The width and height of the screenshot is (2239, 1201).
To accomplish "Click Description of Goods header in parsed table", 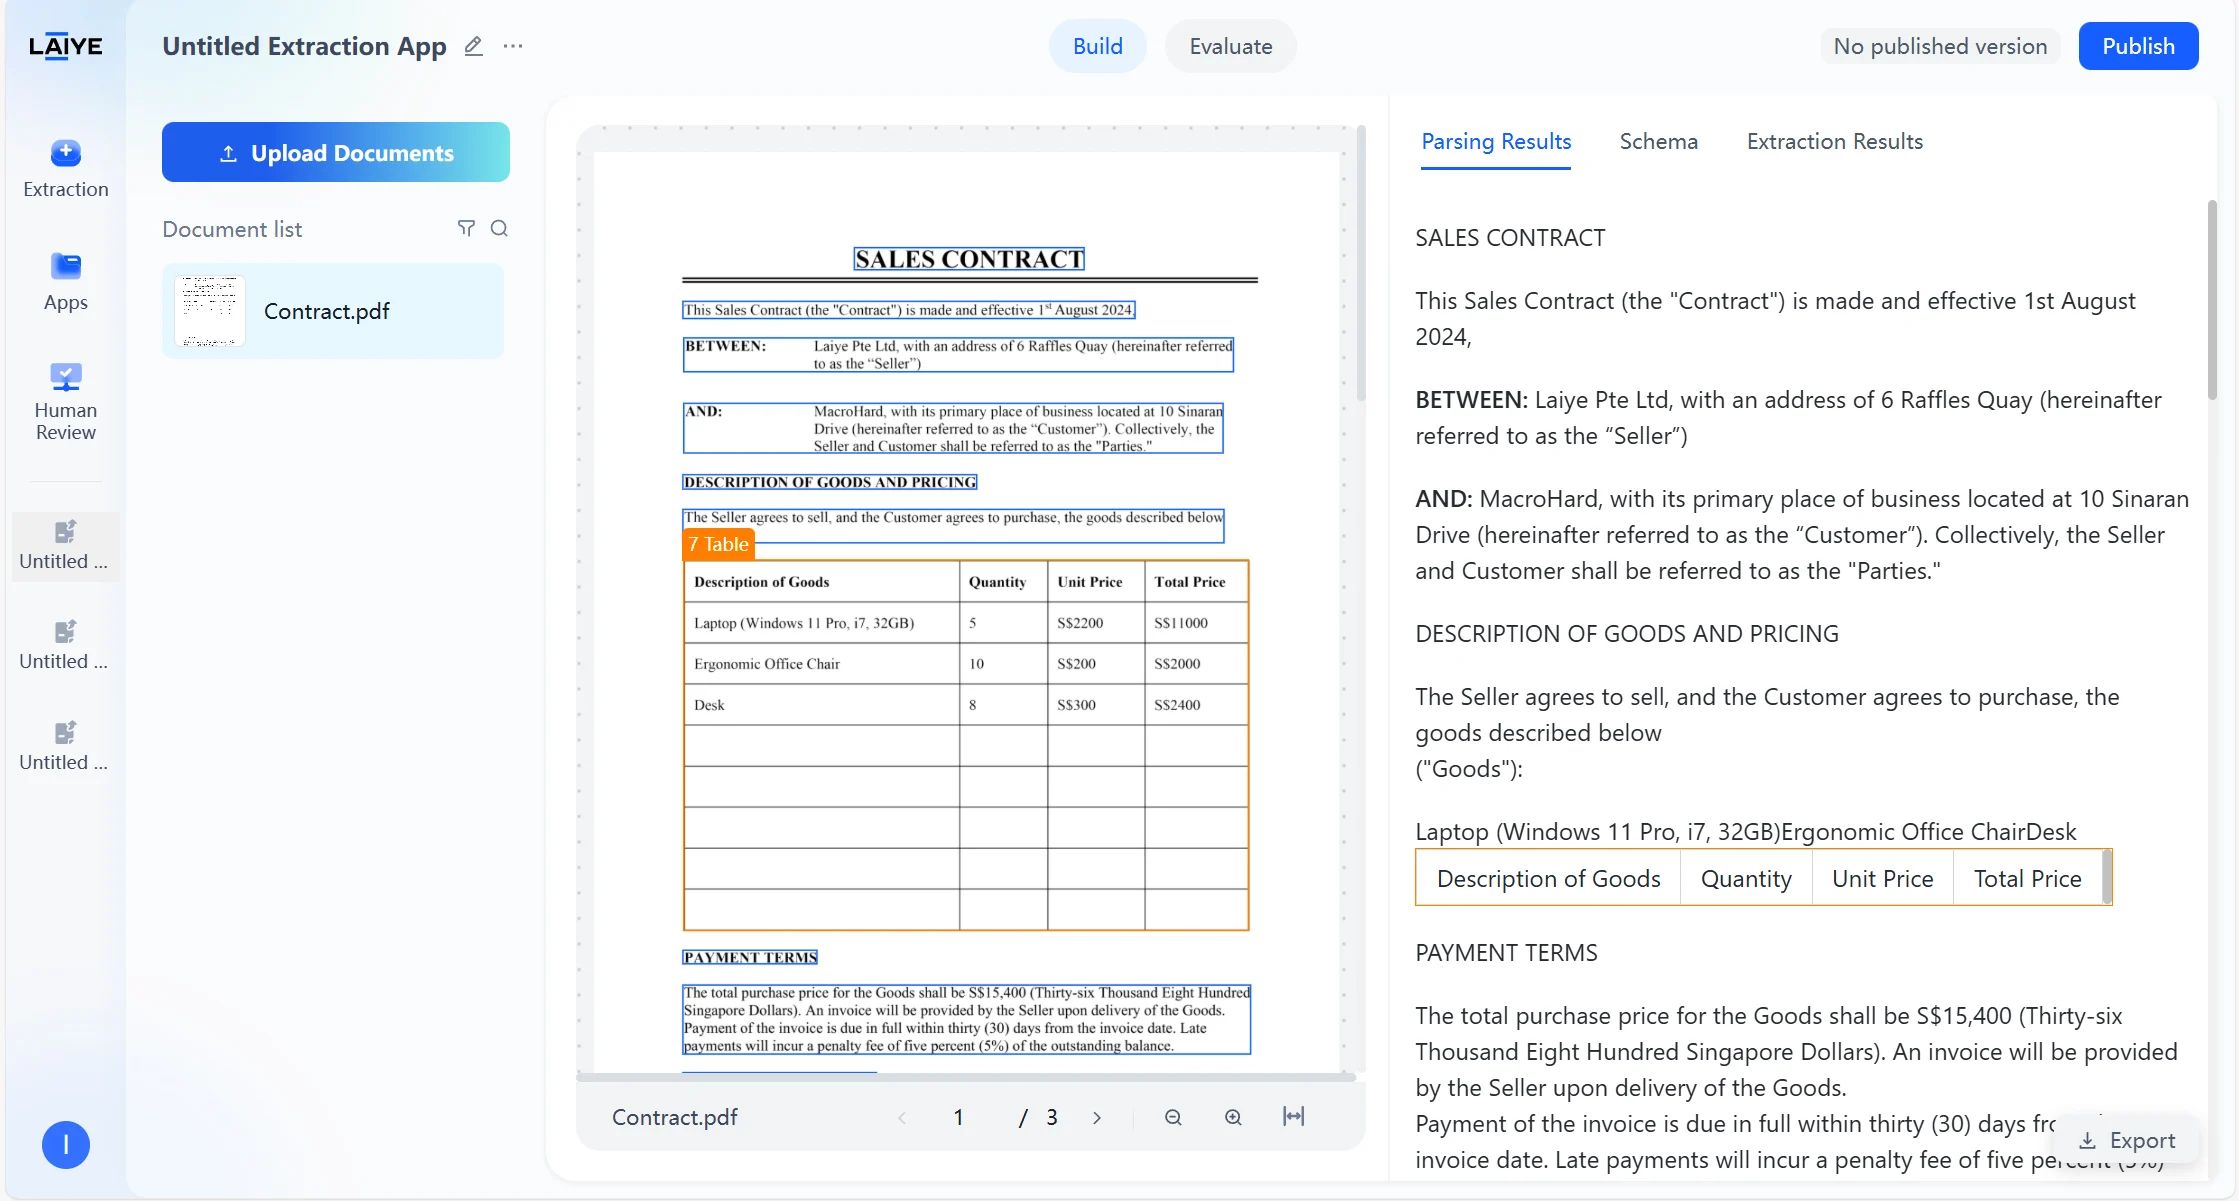I will pos(1548,879).
